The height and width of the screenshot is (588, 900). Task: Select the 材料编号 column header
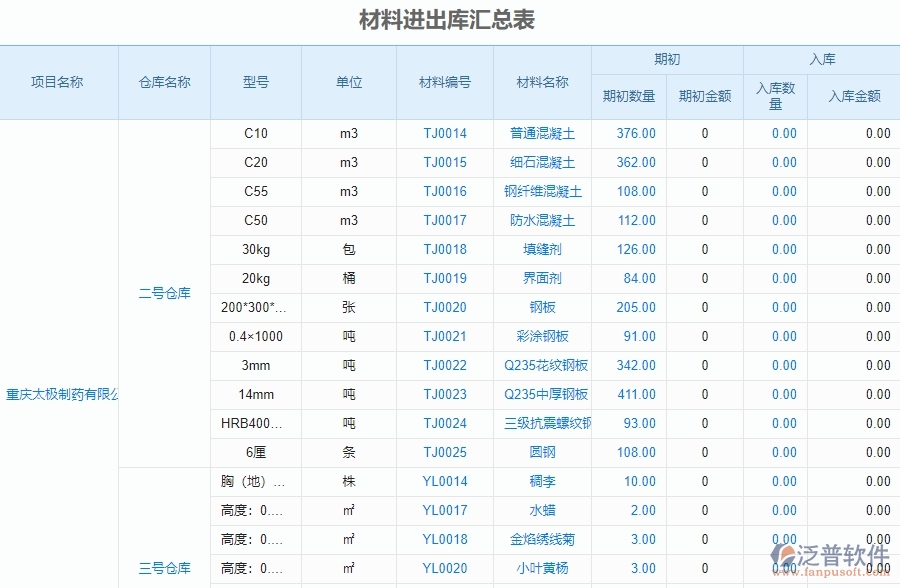(444, 83)
